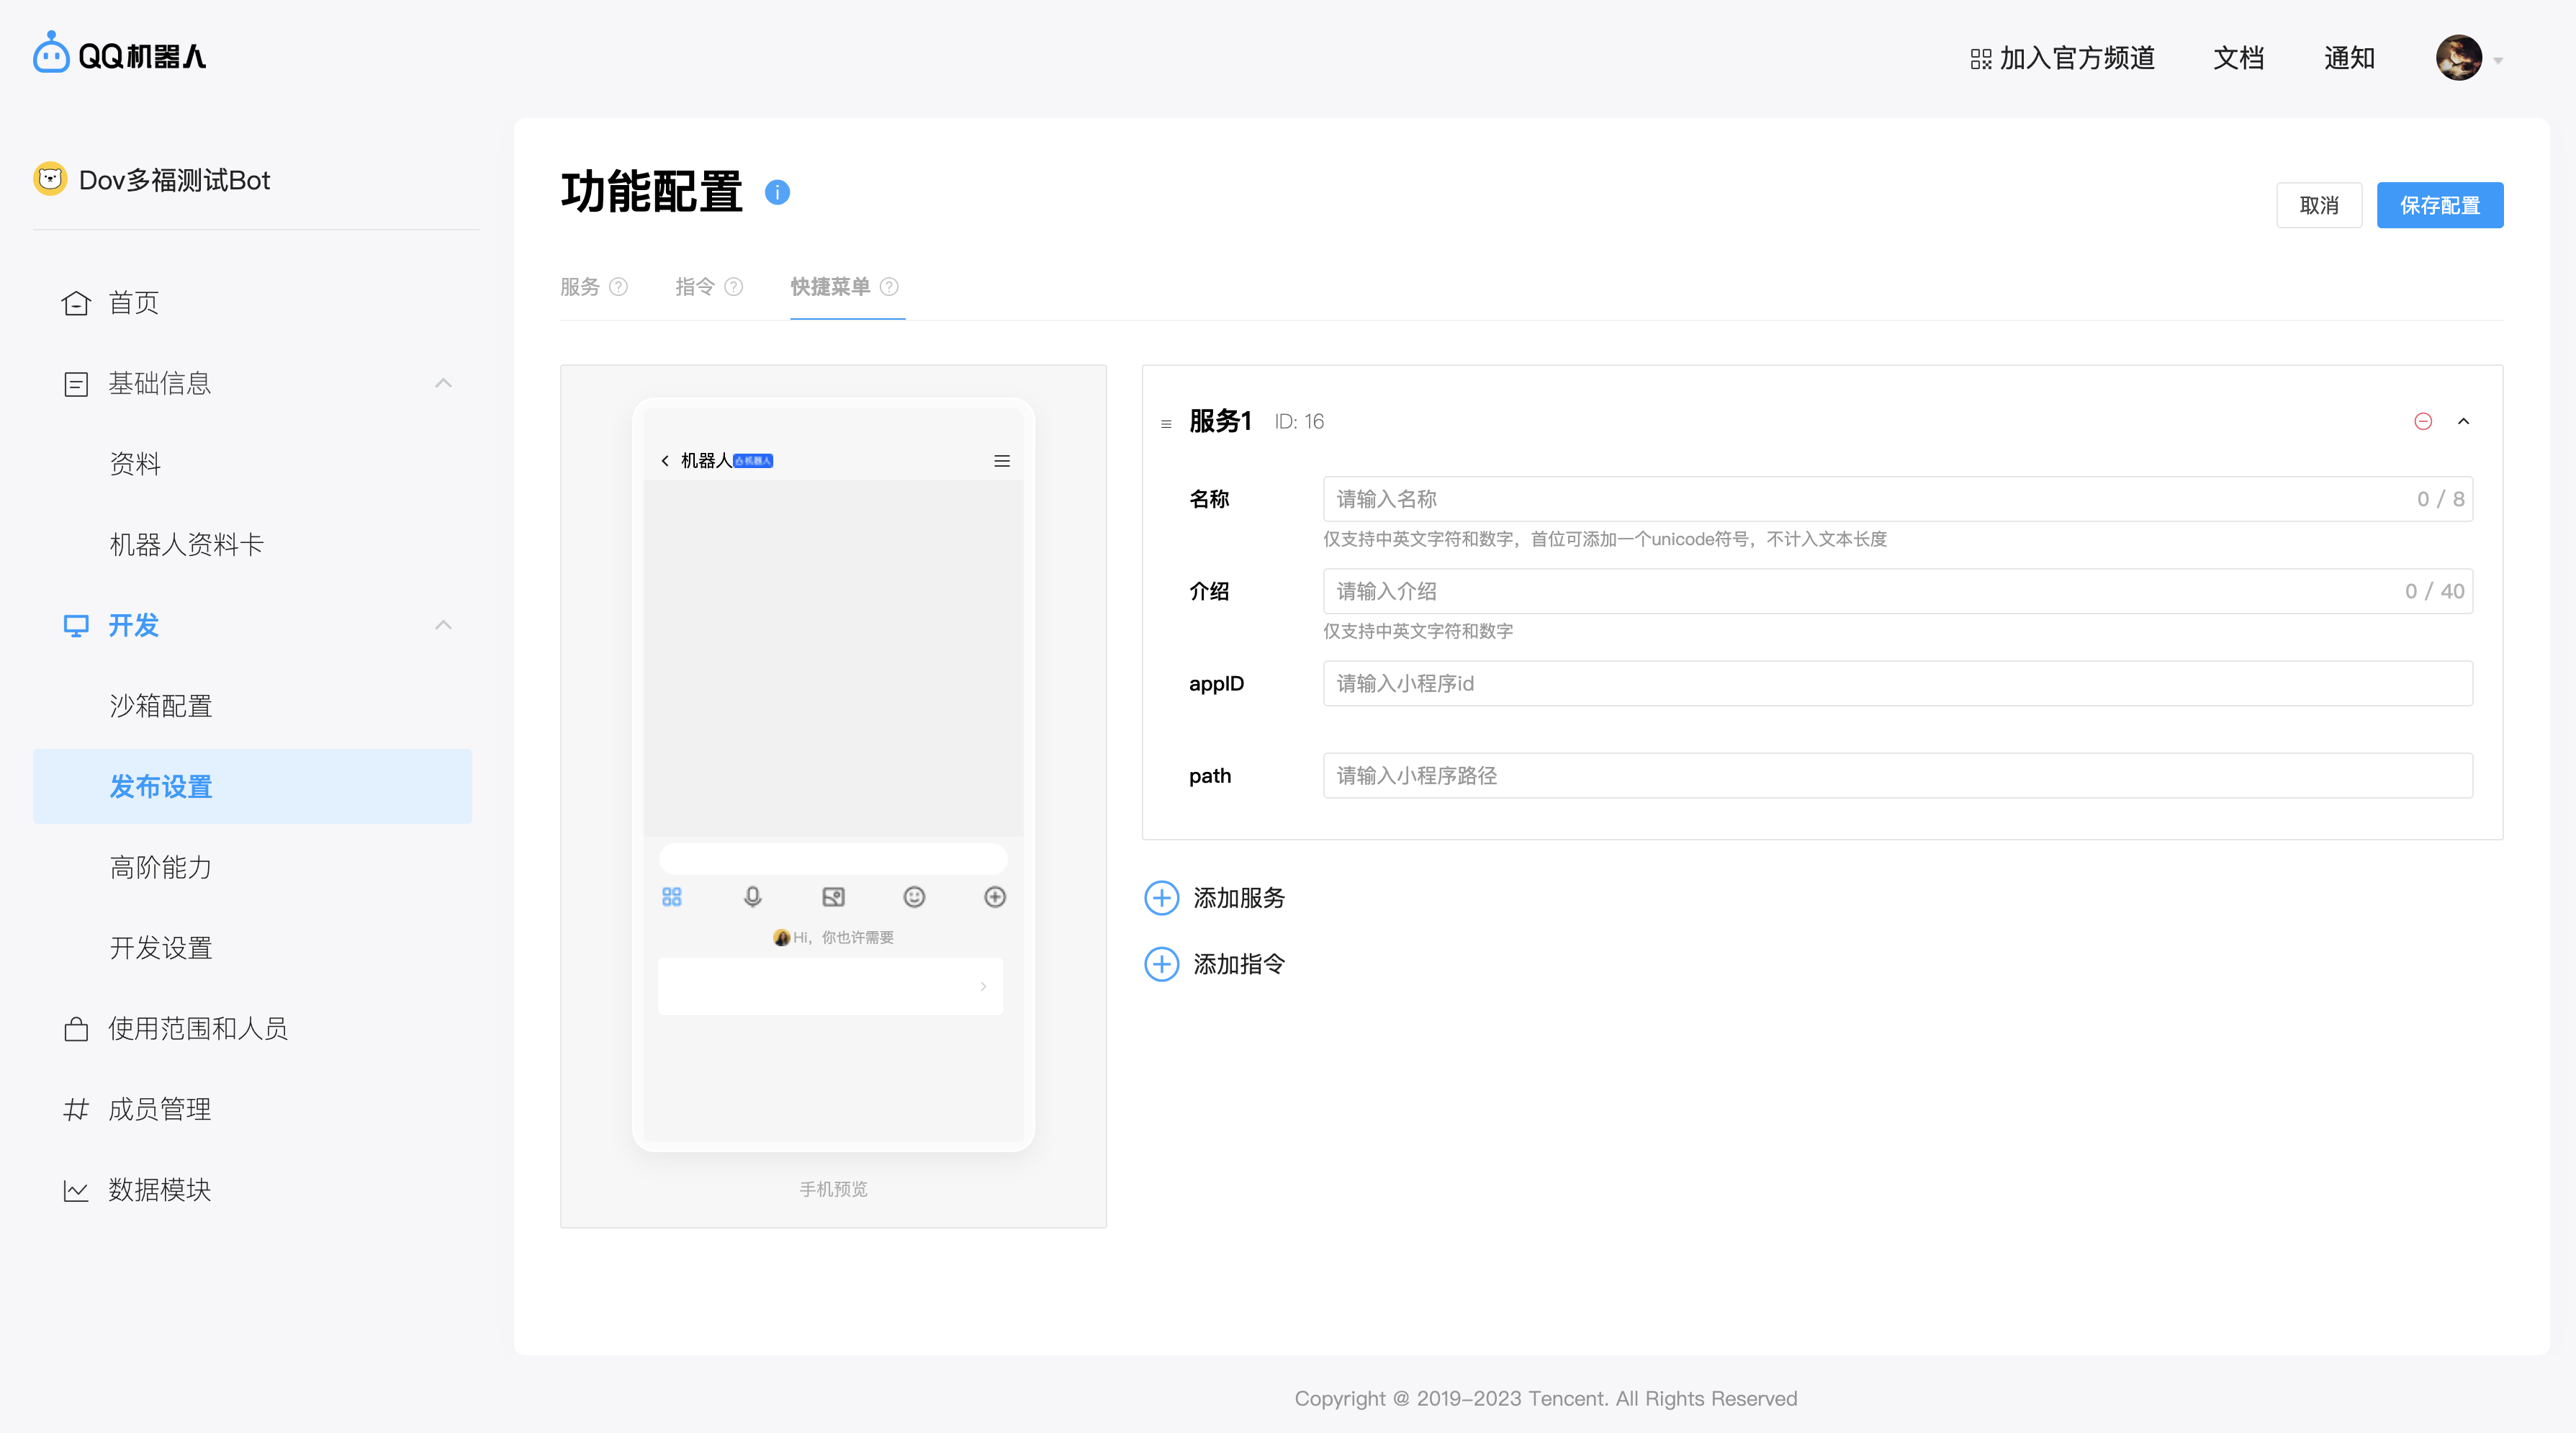
Task: Click the hamburger menu icon in phone preview
Action: click(x=1002, y=461)
